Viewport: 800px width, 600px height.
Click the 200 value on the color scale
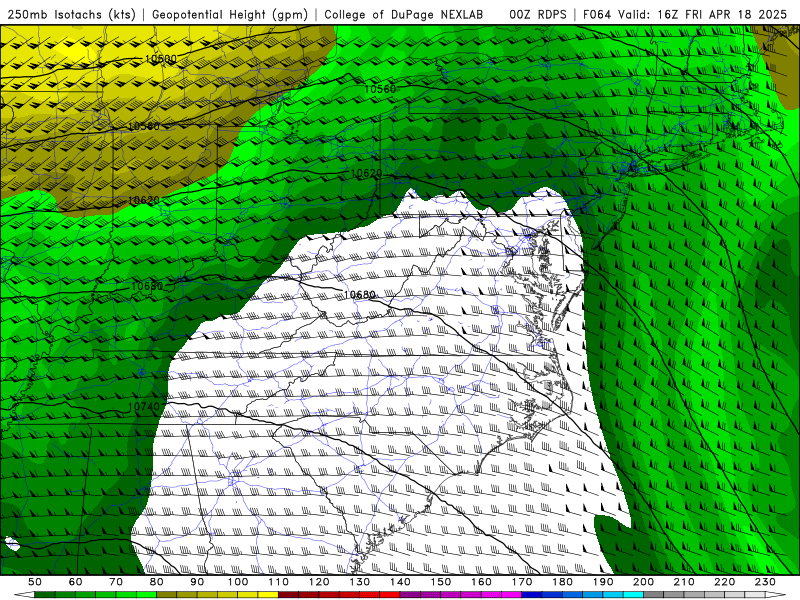(643, 582)
